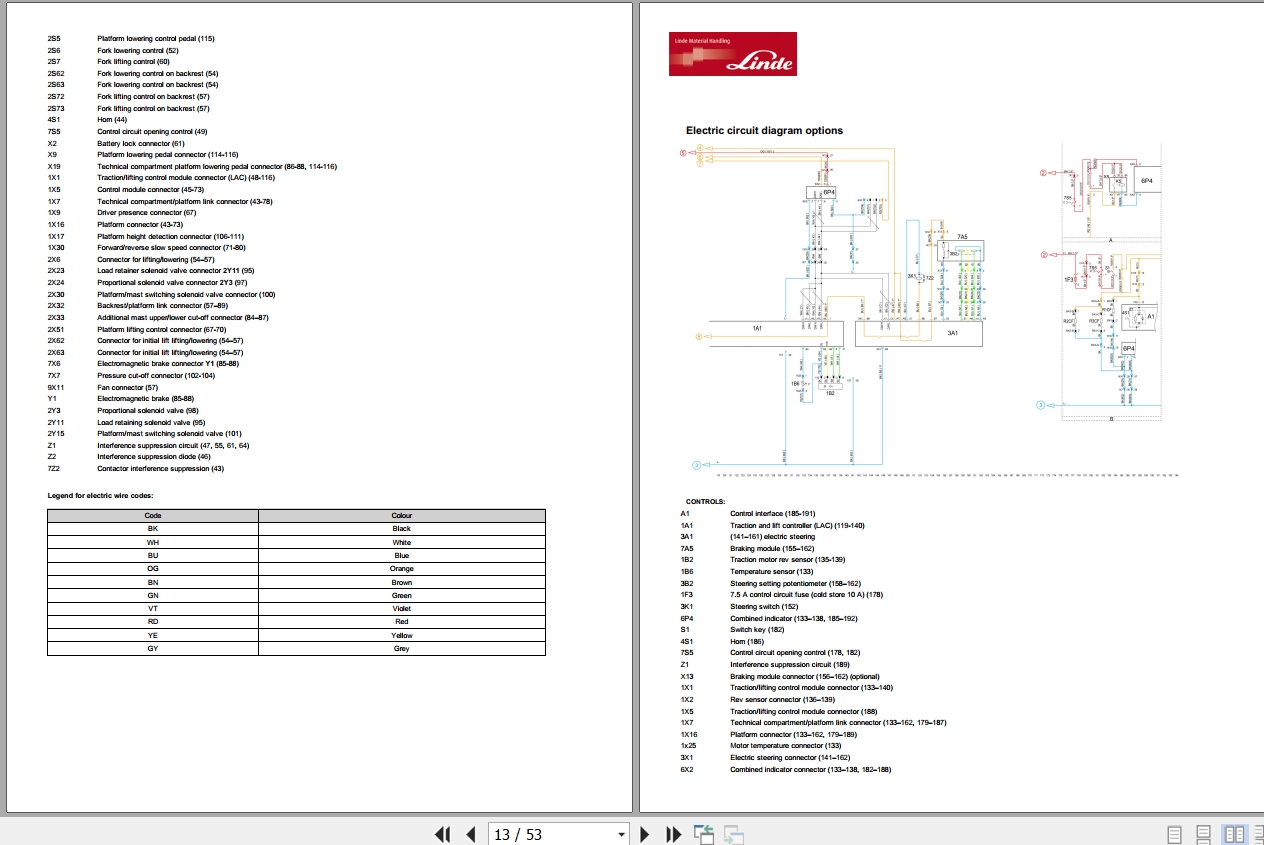This screenshot has height=845, width=1264.
Task: Select the Green colour cell
Action: pos(402,595)
